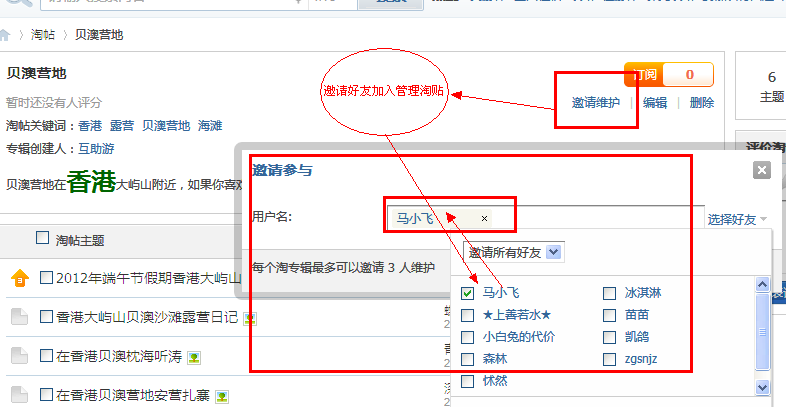Click friend list scrollbar down arrow
The image size is (786, 407).
click(x=762, y=387)
